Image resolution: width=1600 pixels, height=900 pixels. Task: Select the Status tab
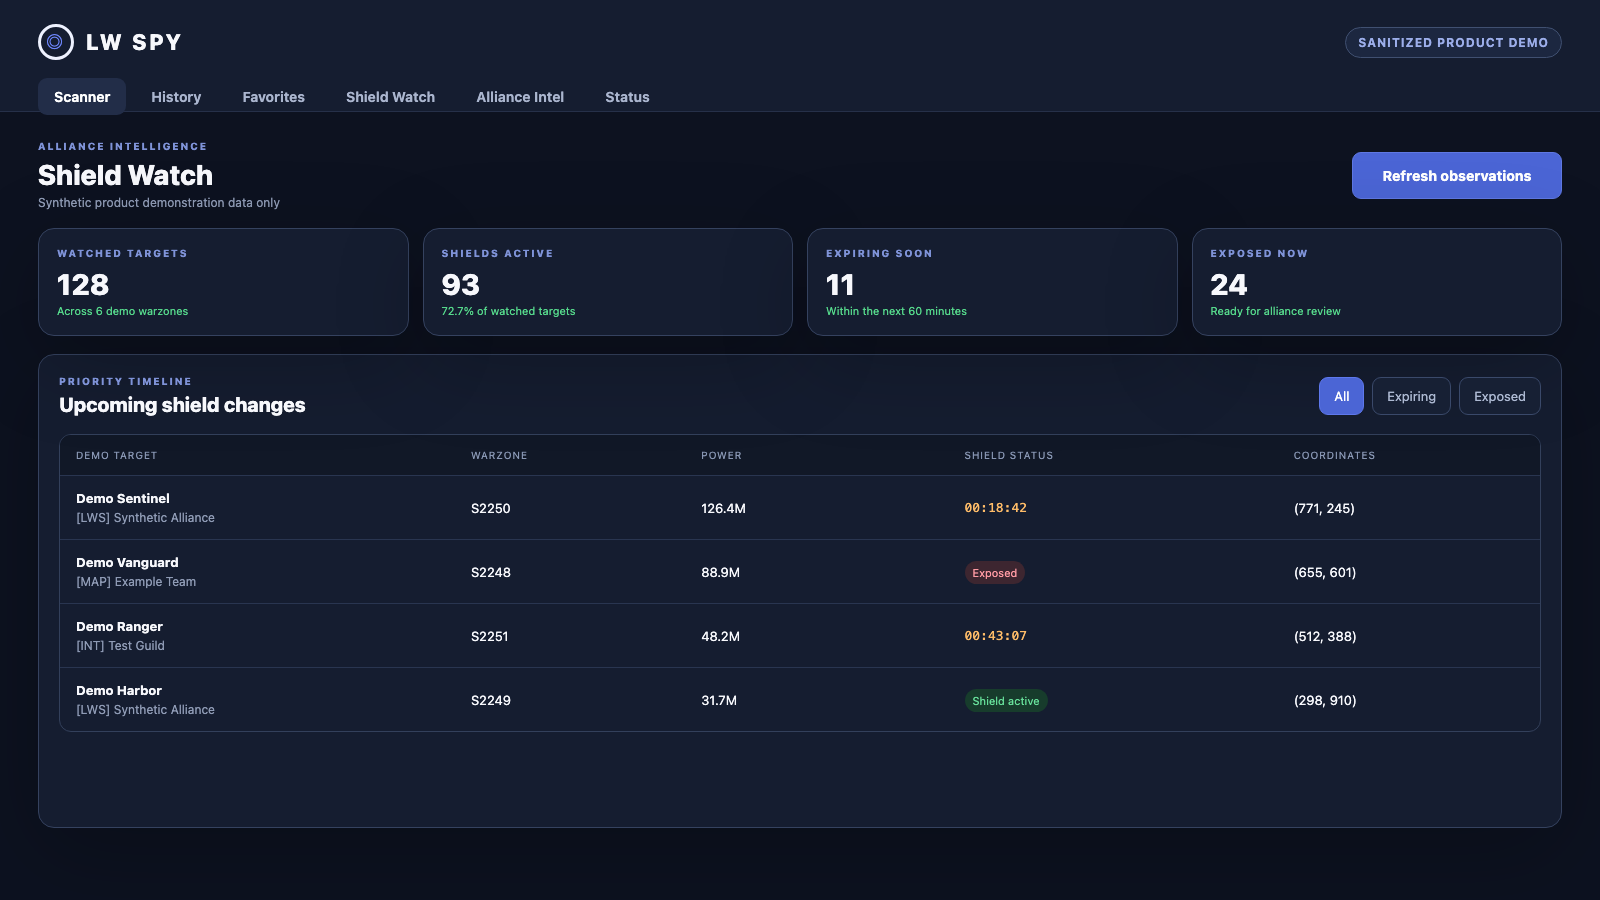[627, 97]
